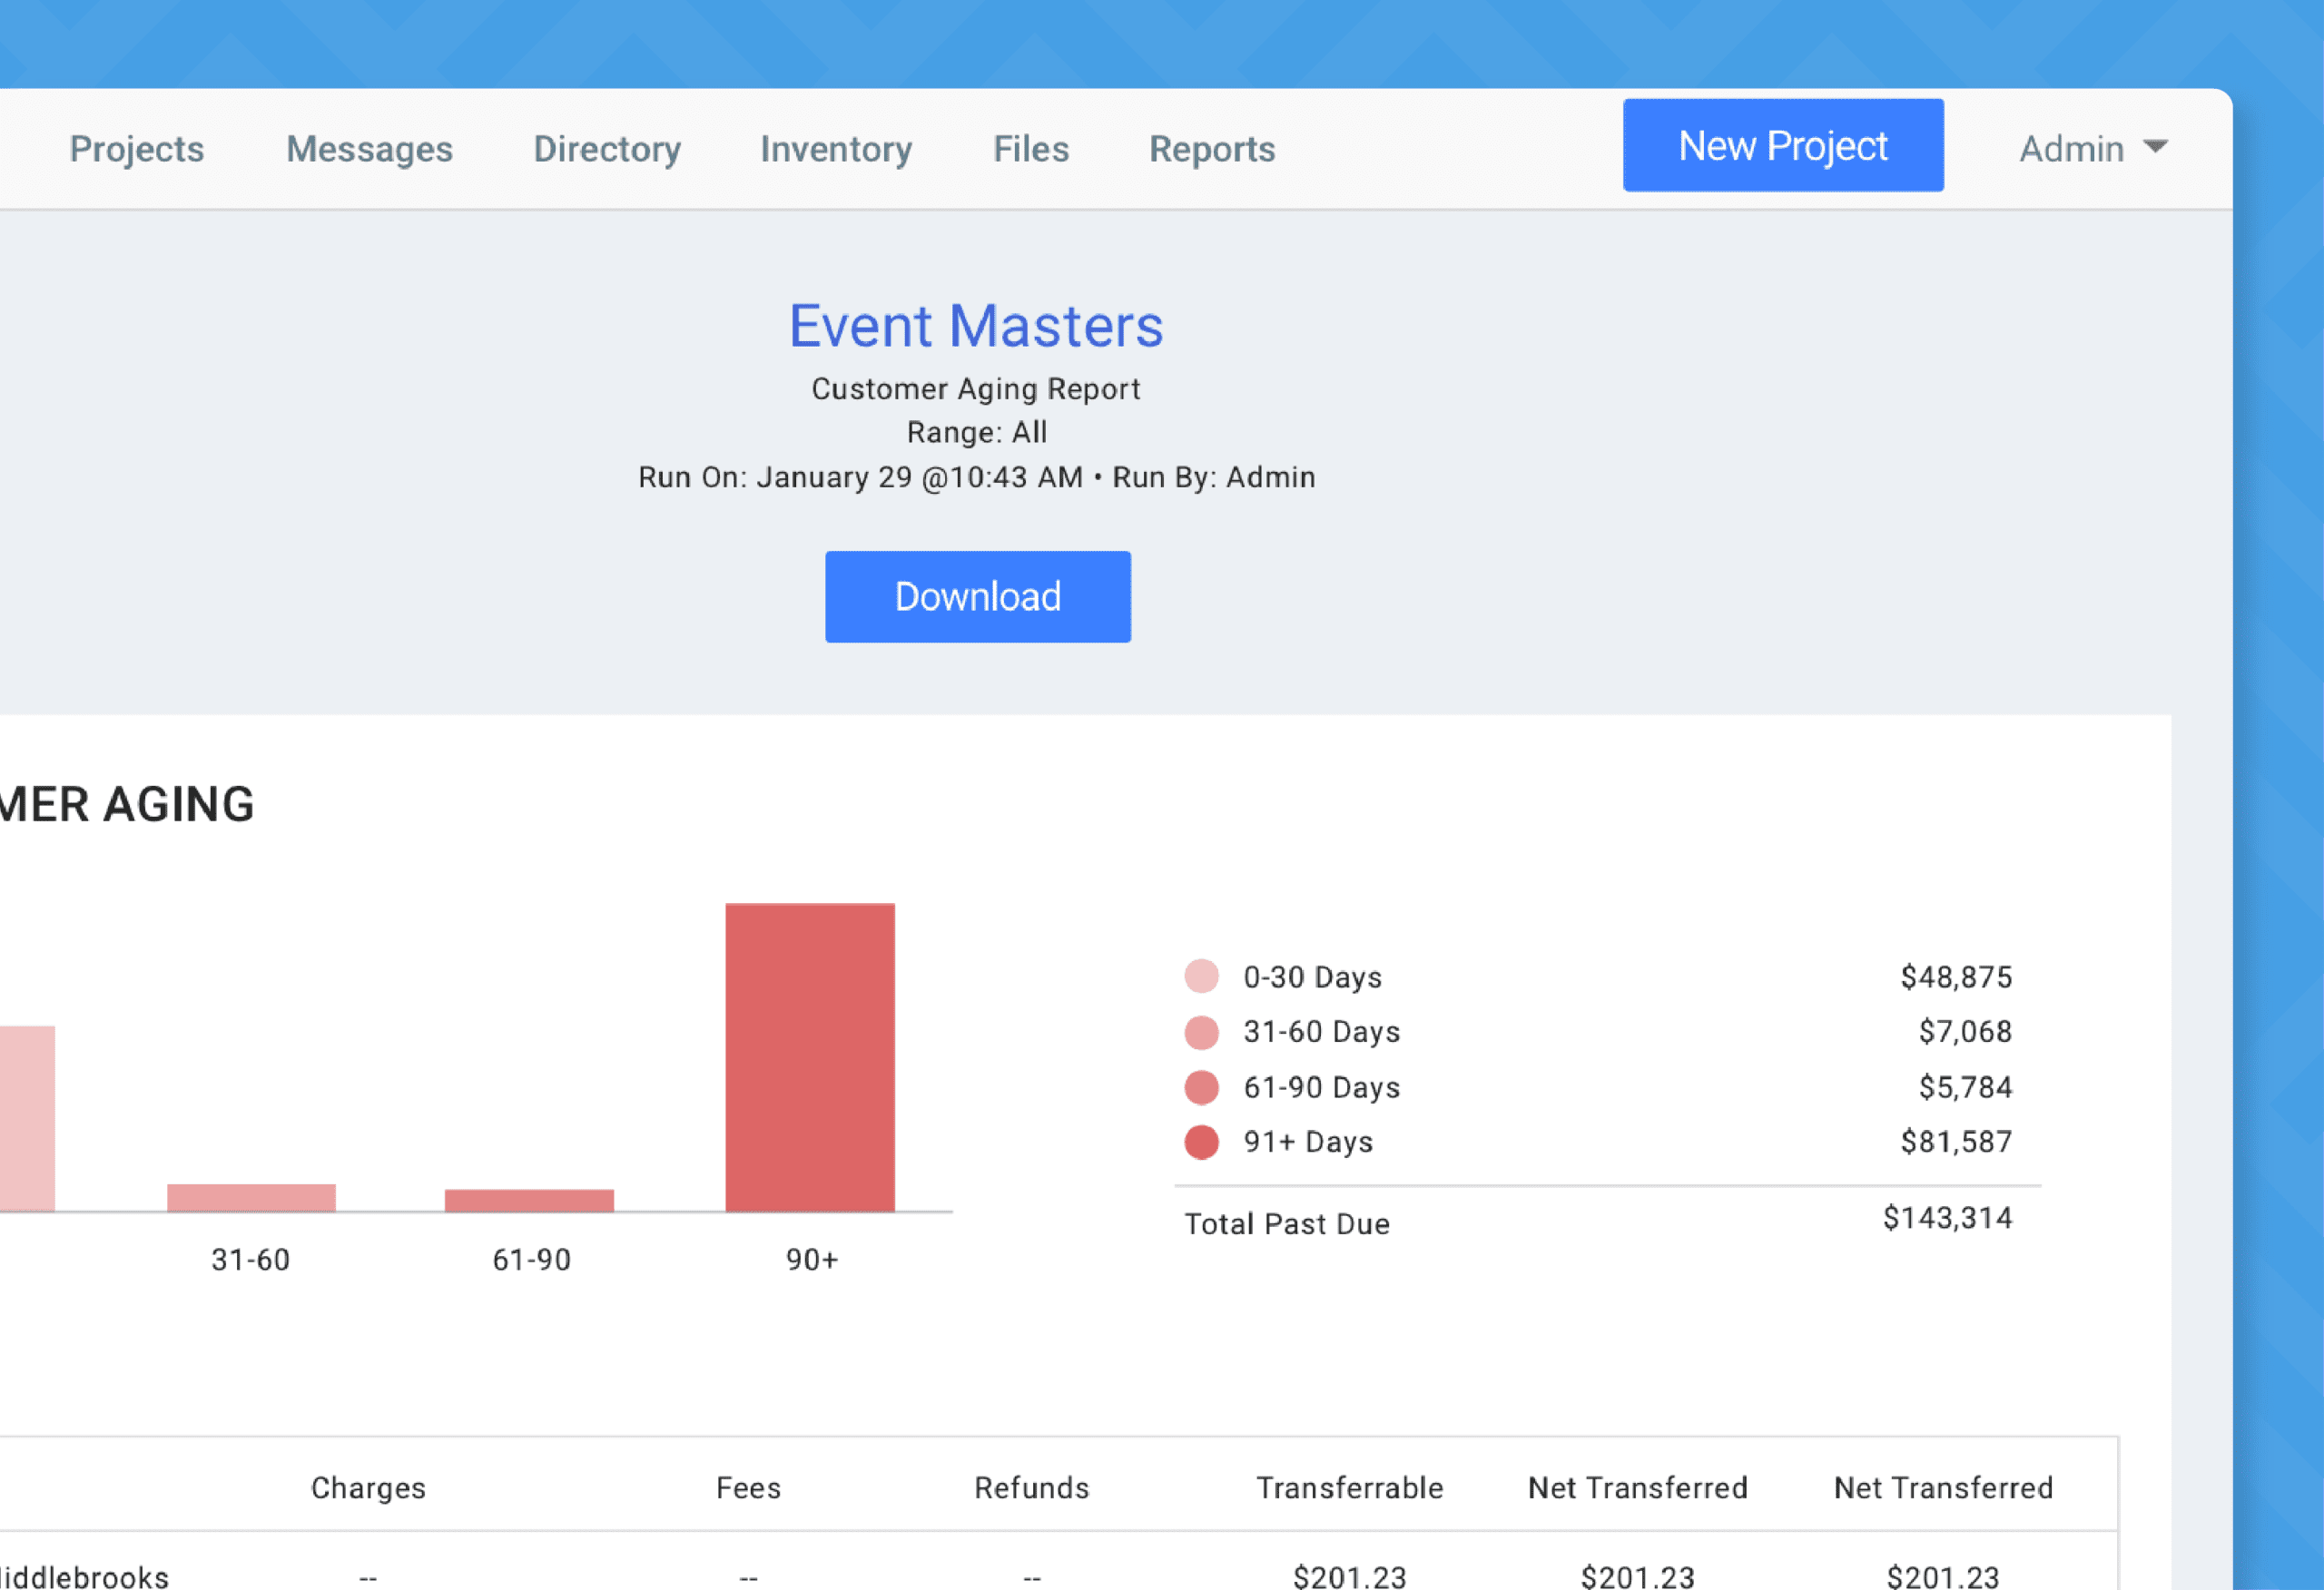Screen dimensions: 2324x1590
Task: Click the 0-30 Days legend label
Action: click(1312, 977)
